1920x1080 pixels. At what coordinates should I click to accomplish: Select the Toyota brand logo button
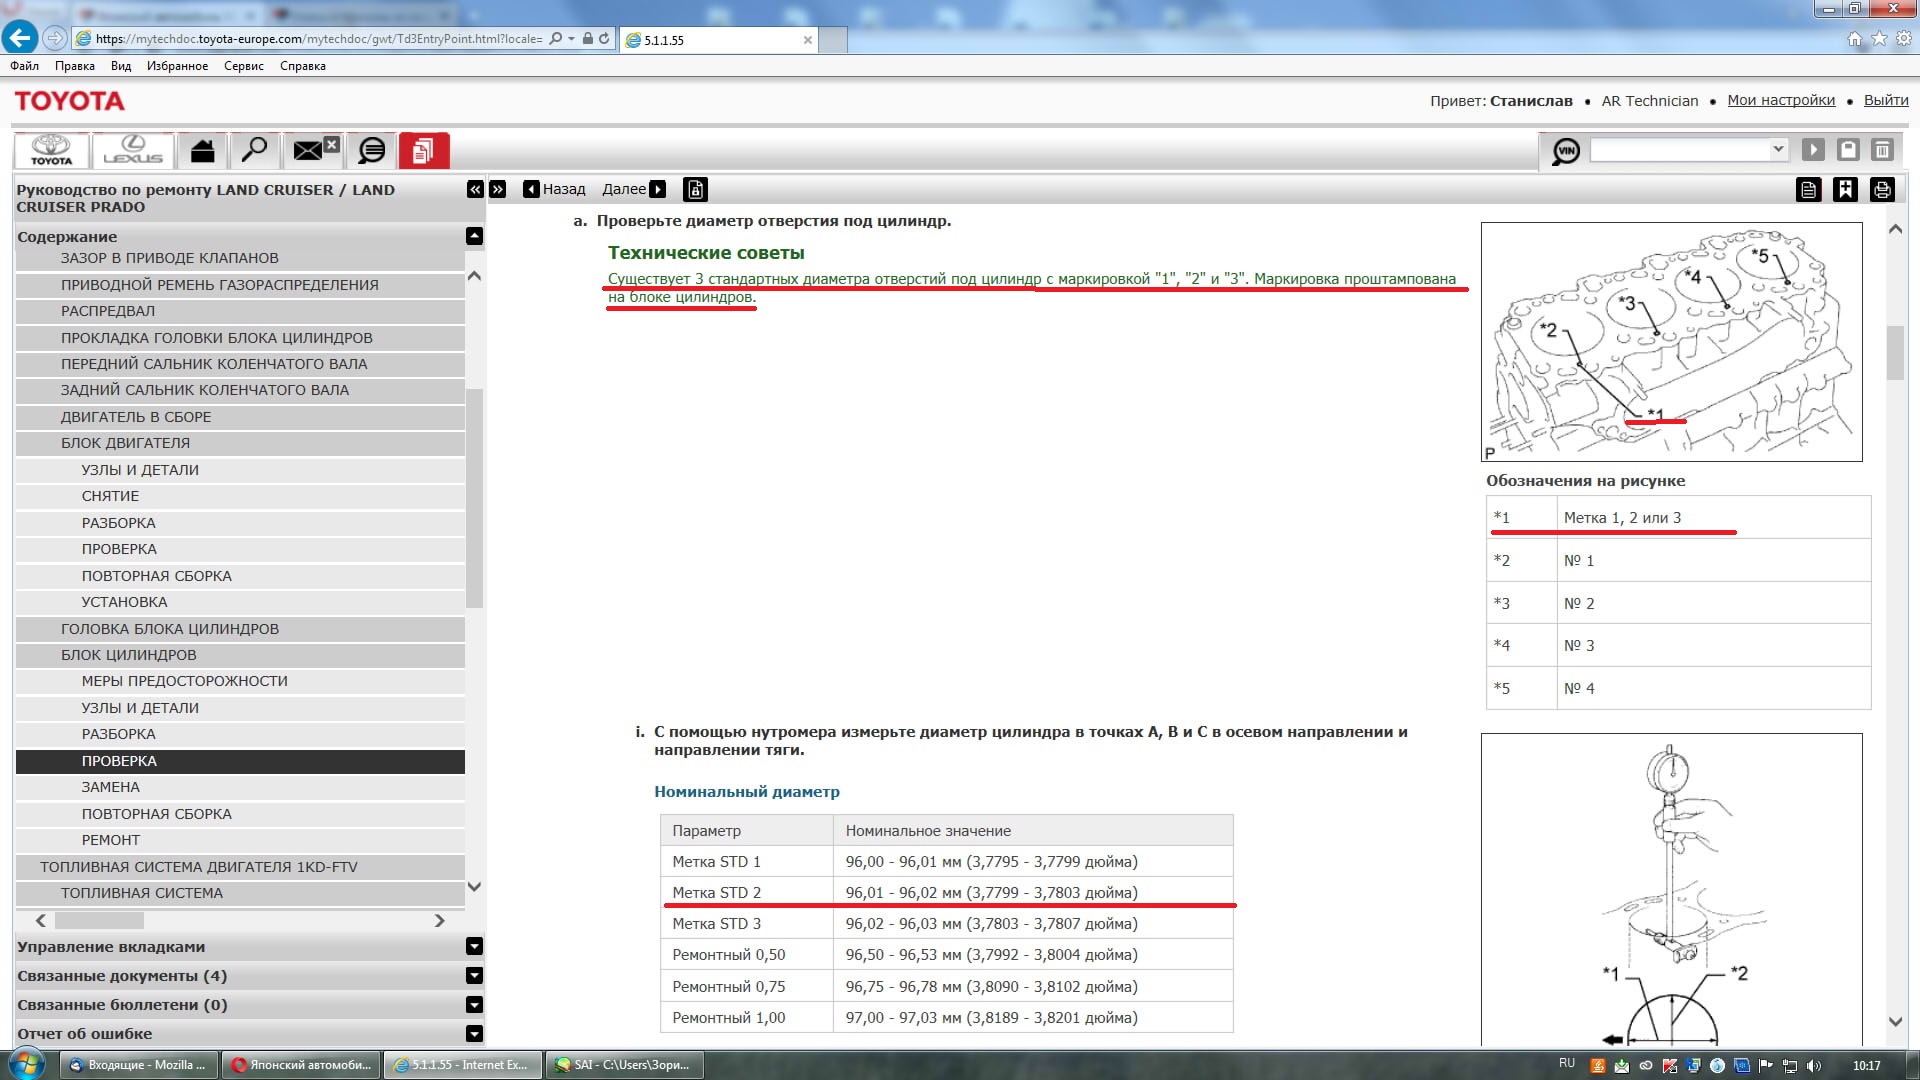(51, 151)
